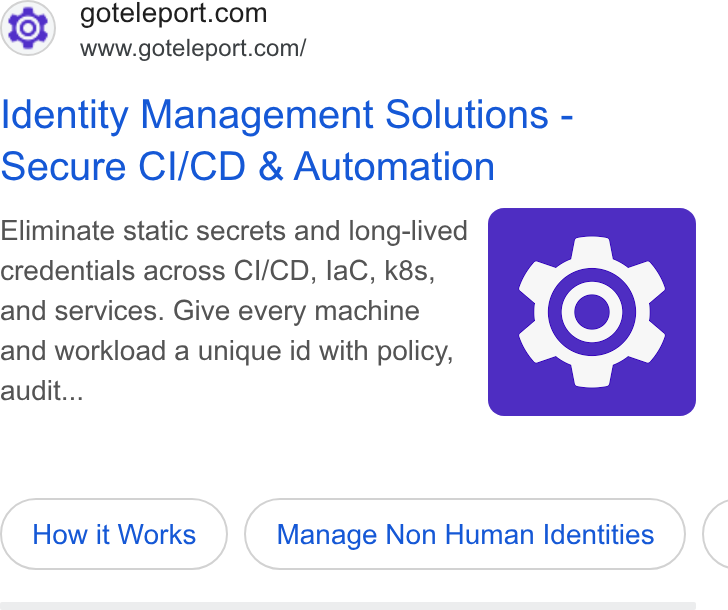This screenshot has width=728, height=610.
Task: Click the partially visible chip at right edge
Action: click(x=715, y=534)
